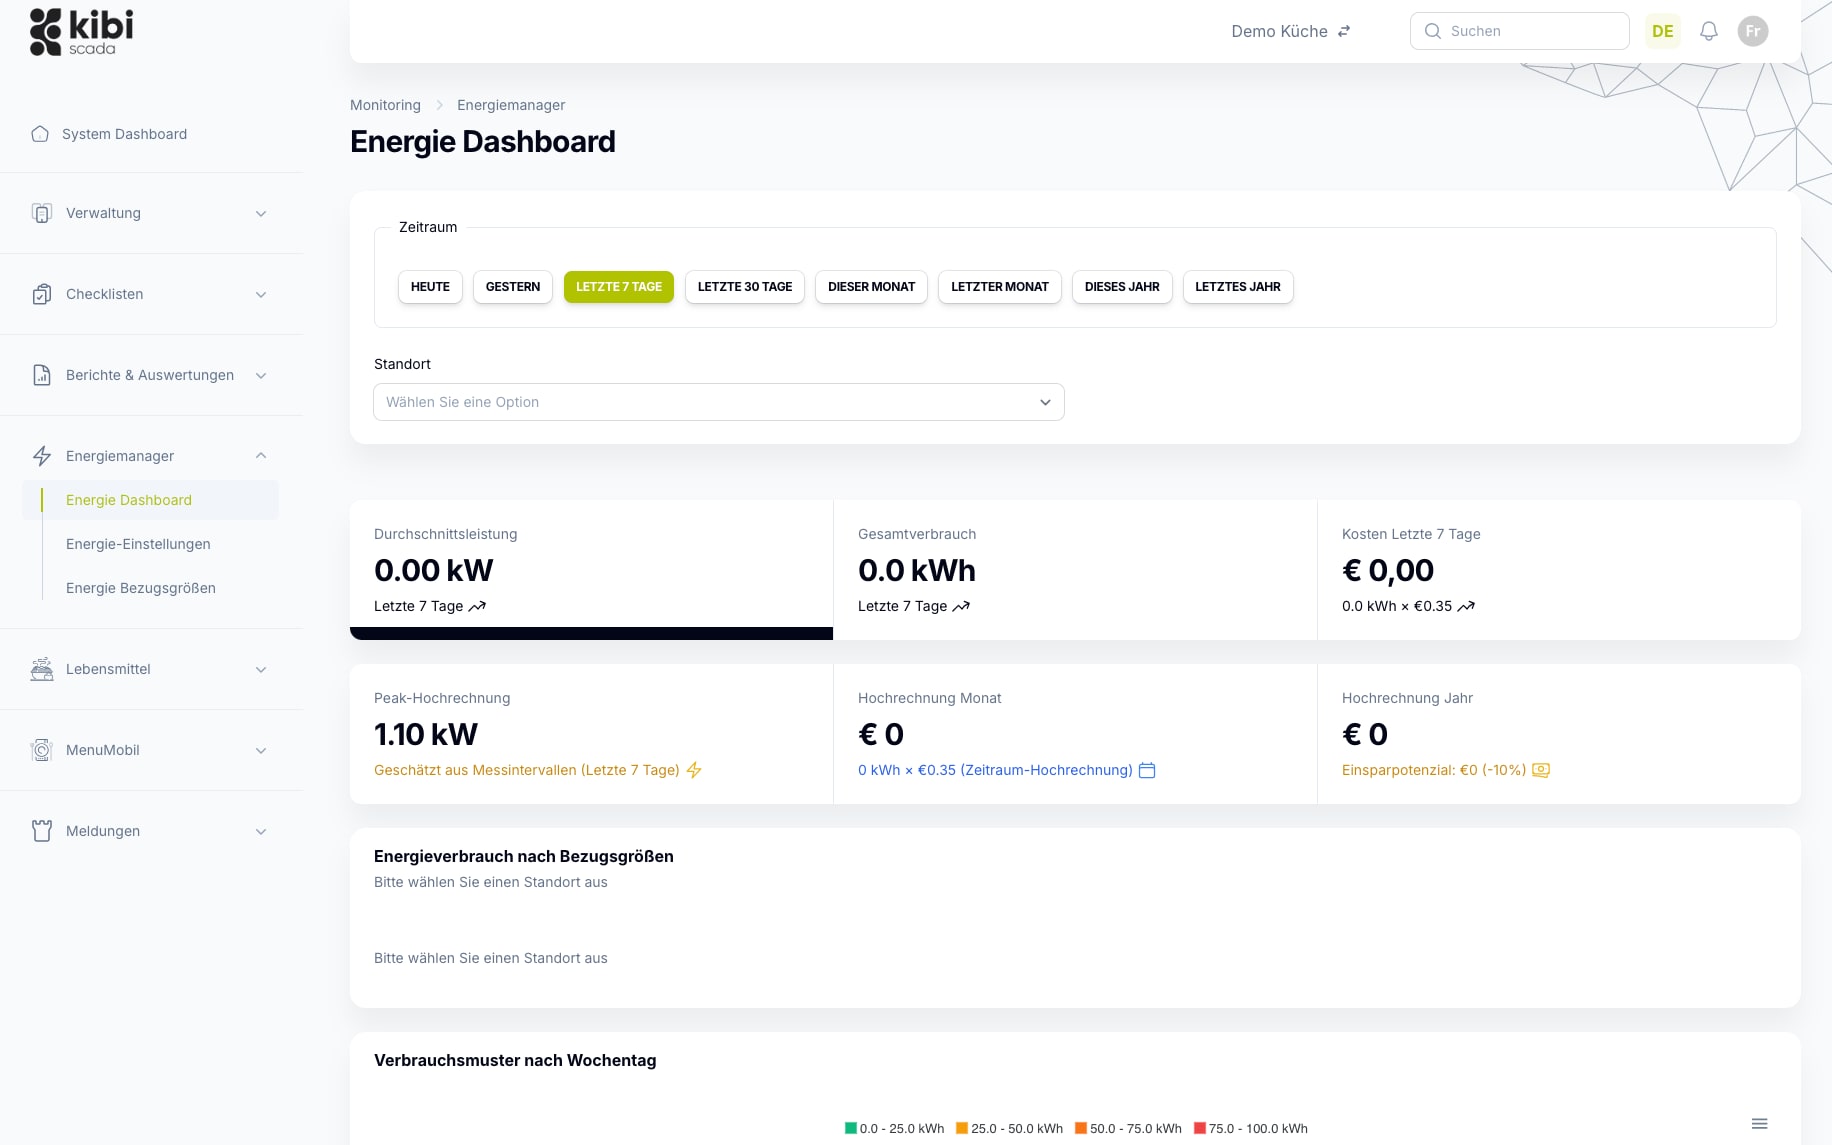Open the user avatar Fr menu
Viewport: 1832px width, 1145px height.
click(x=1753, y=31)
